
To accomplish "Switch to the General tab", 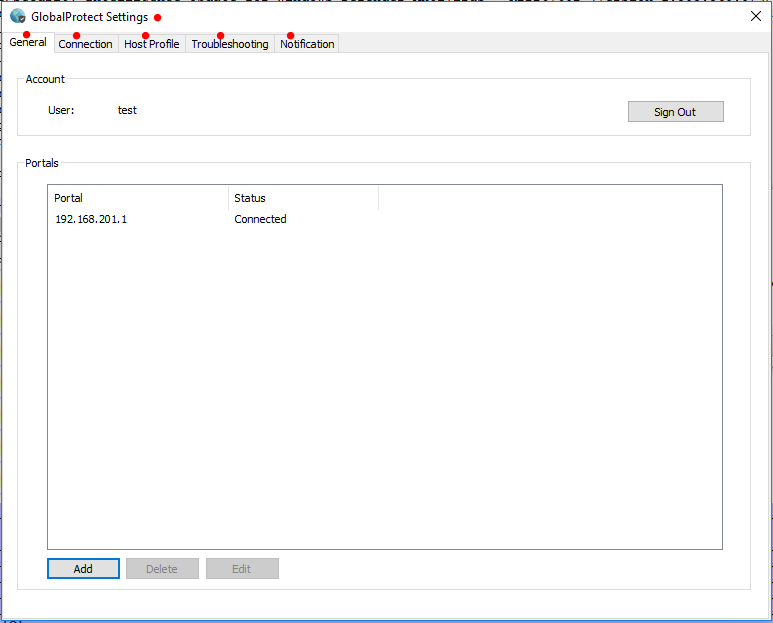I will [28, 42].
